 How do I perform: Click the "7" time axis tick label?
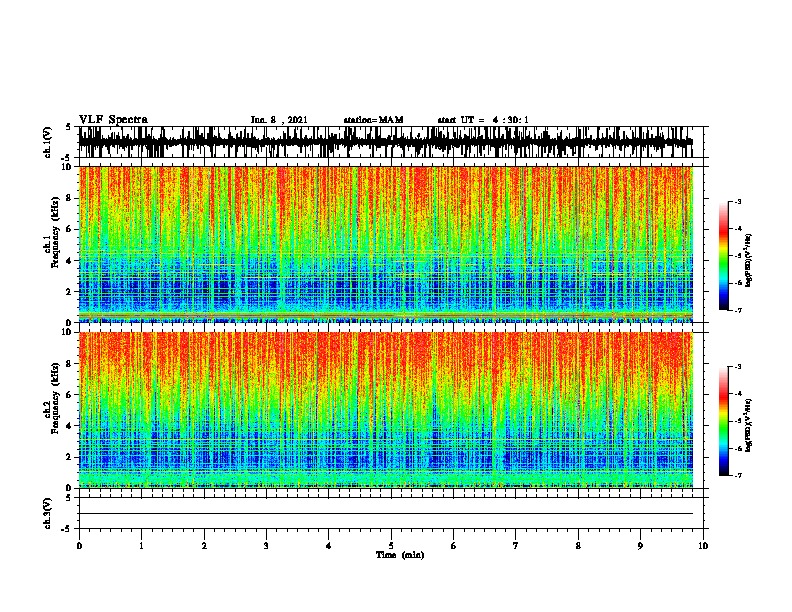[x=516, y=545]
